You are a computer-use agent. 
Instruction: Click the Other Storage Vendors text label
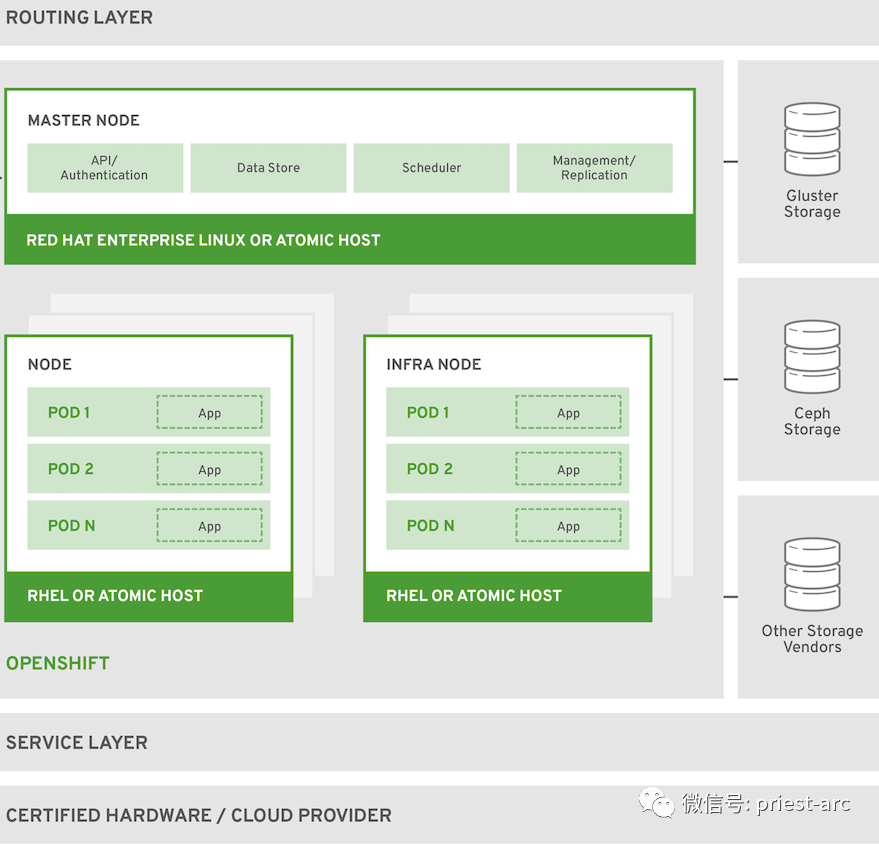point(812,638)
